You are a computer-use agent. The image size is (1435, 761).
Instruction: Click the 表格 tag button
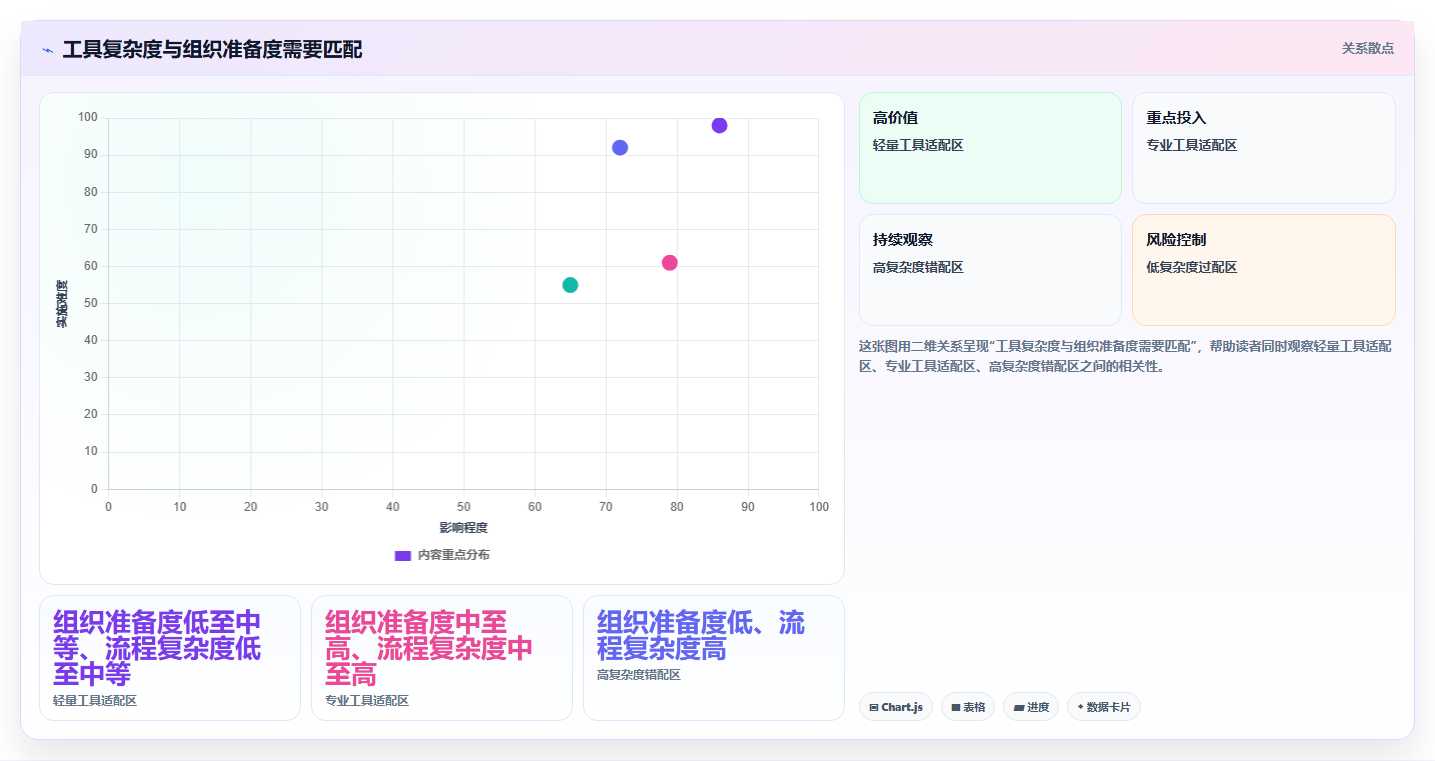pyautogui.click(x=968, y=707)
